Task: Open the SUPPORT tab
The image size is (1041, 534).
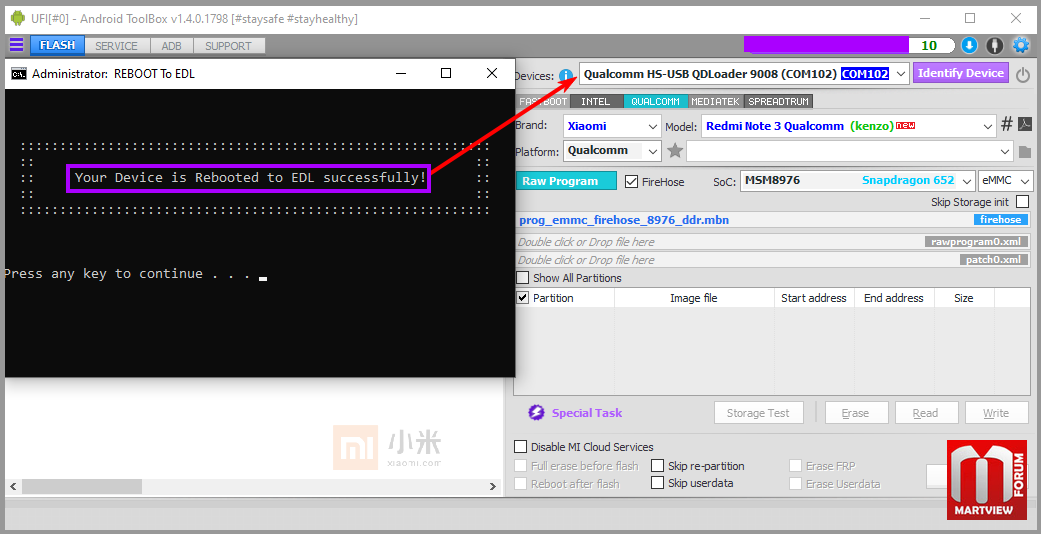Action: click(x=228, y=46)
